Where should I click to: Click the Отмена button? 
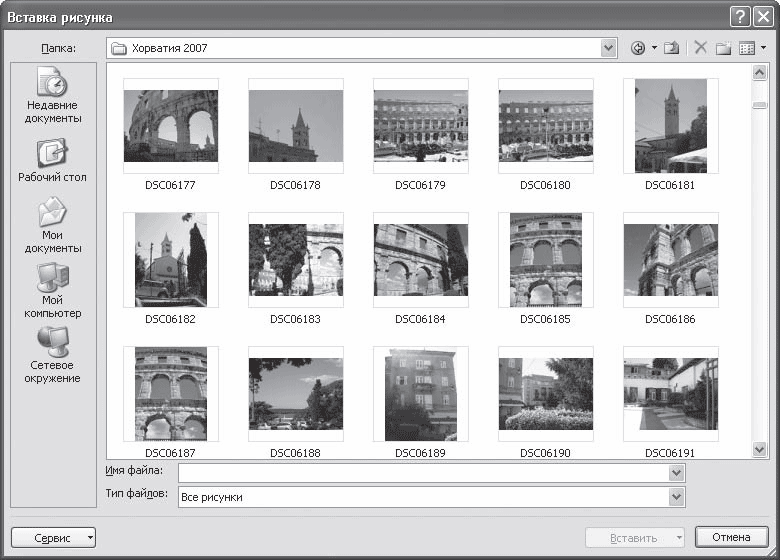point(731,537)
